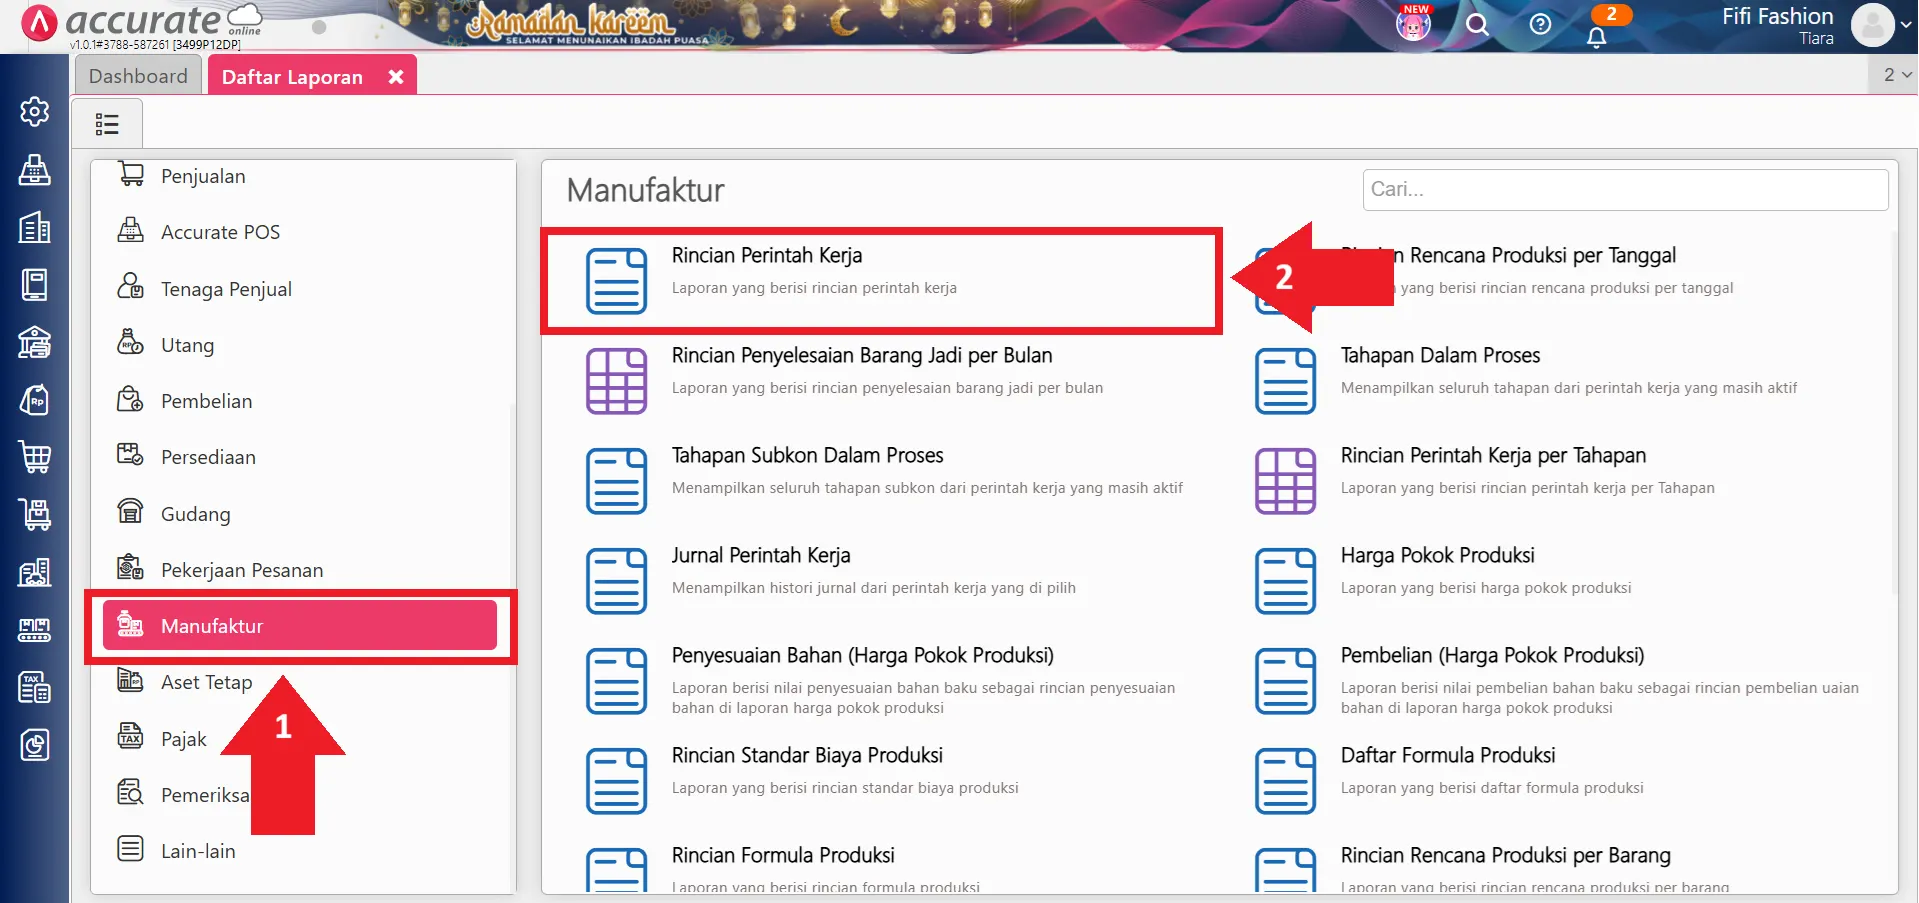The width and height of the screenshot is (1919, 903).
Task: Open the help question mark icon
Action: pos(1540,25)
